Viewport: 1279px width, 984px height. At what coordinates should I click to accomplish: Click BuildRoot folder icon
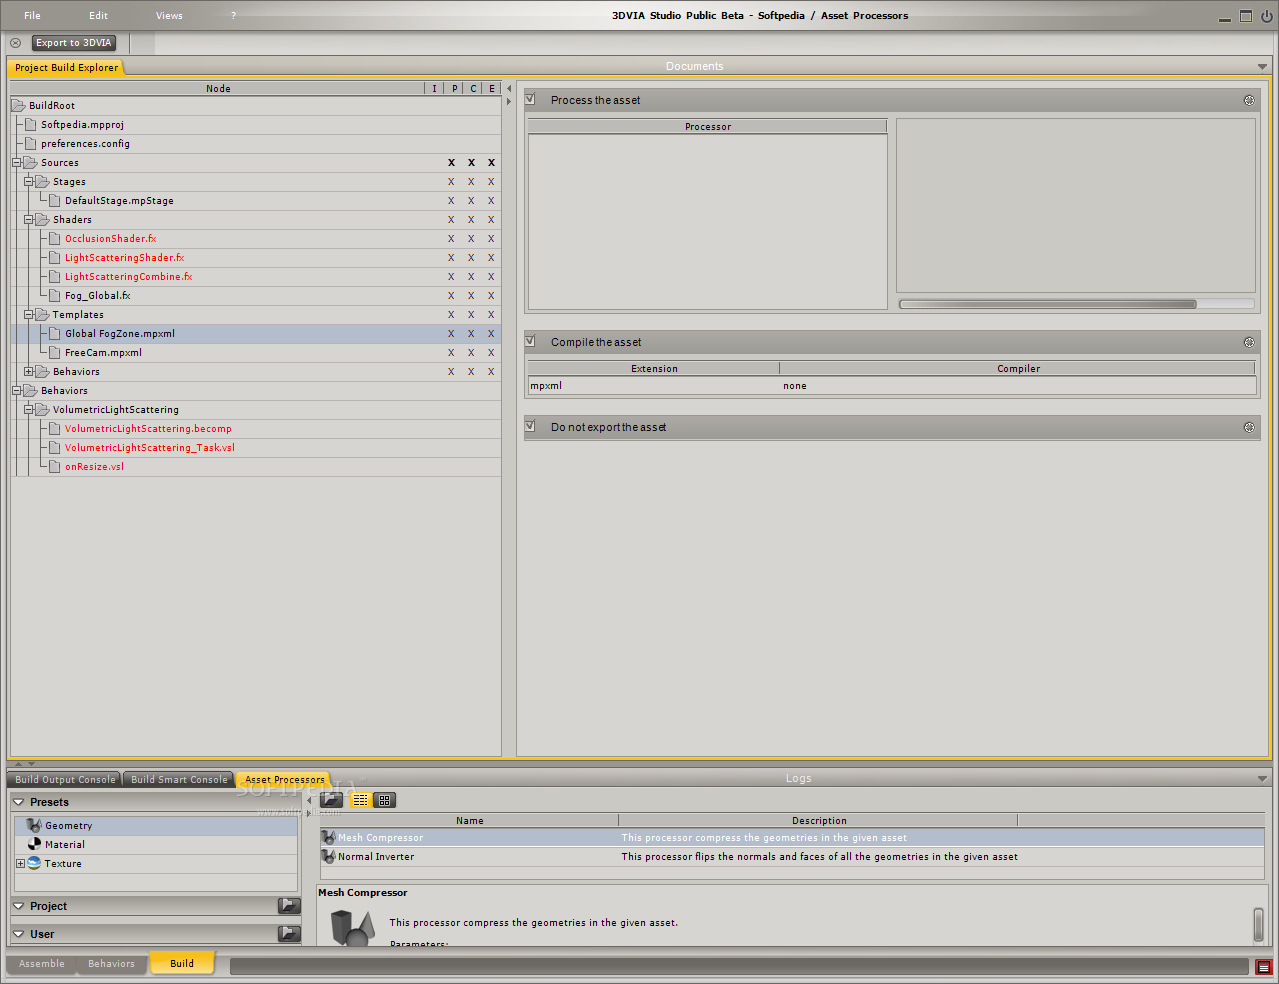(18, 105)
